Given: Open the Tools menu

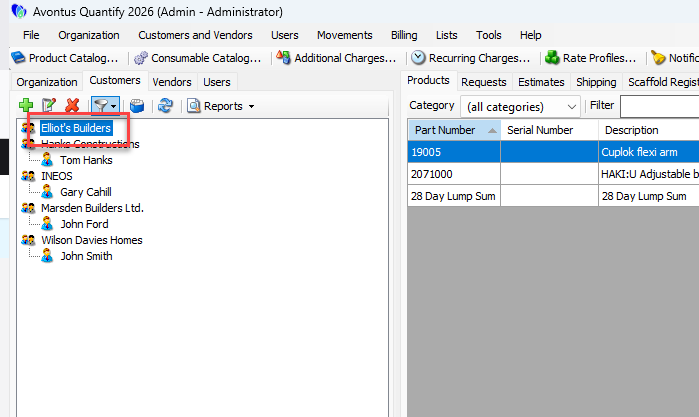Looking at the screenshot, I should coord(489,35).
